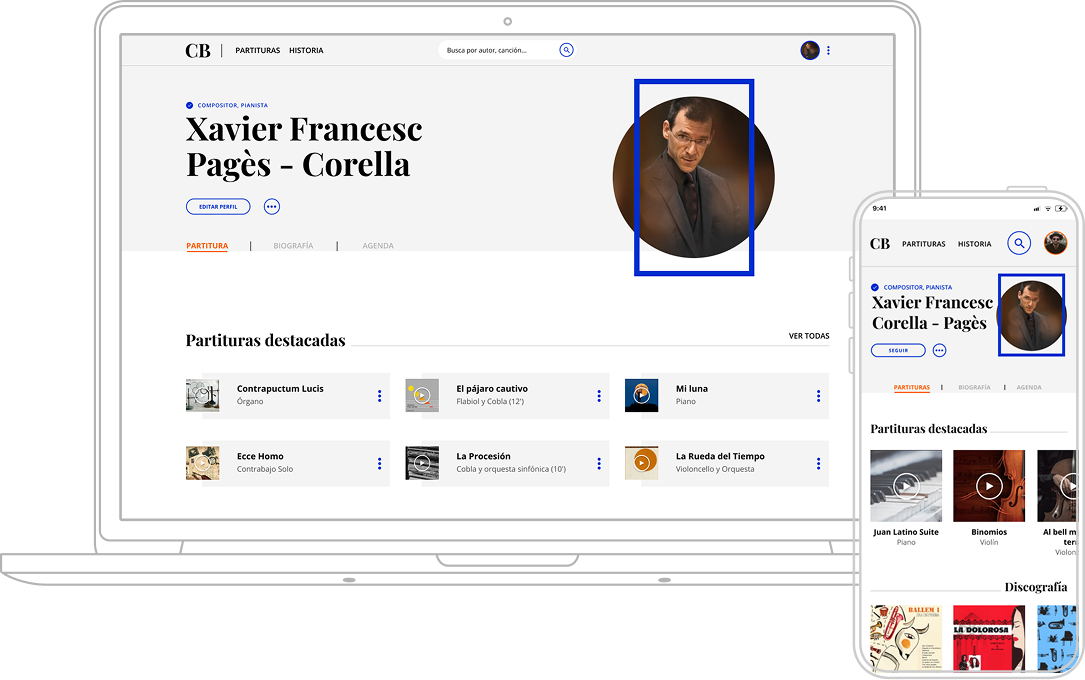
Task: Open the Contrapuctum Lucis title
Action: (280, 389)
